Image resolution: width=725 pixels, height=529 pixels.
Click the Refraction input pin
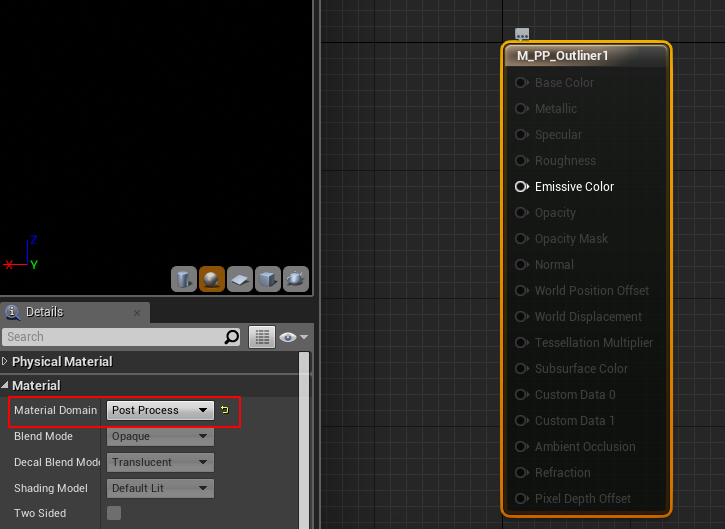(522, 473)
